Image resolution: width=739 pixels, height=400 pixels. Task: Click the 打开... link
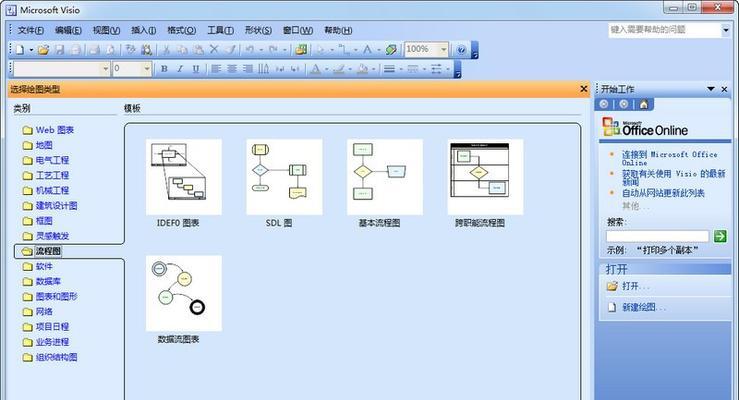click(x=635, y=286)
